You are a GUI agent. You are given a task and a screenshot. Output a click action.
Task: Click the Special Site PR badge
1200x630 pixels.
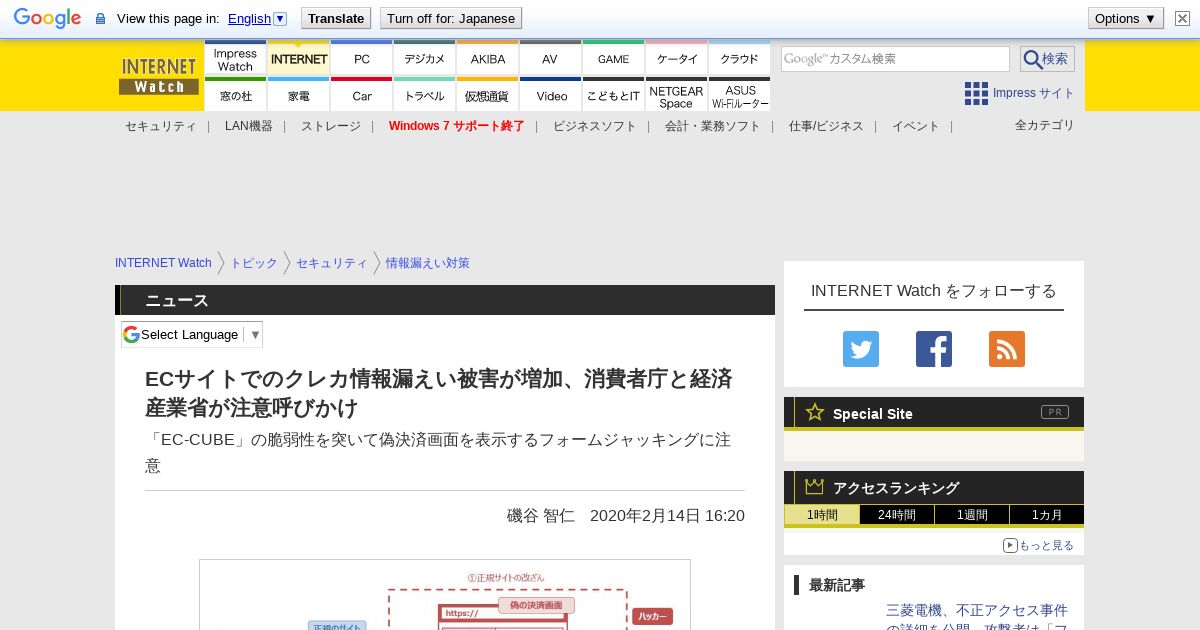[1055, 412]
